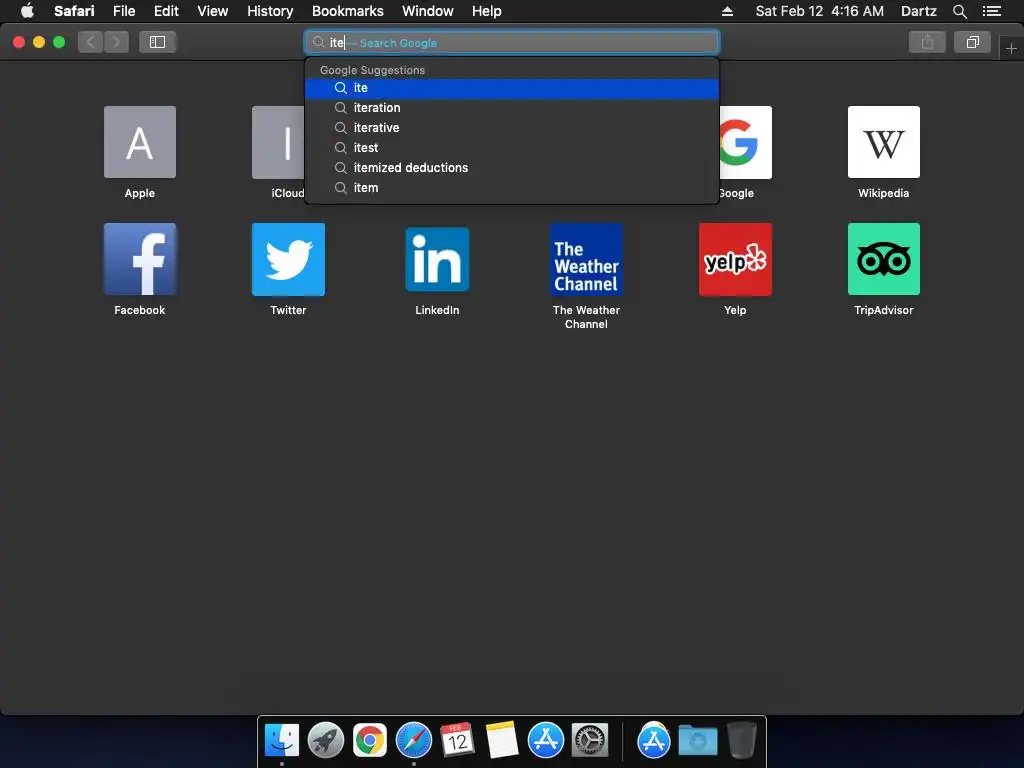
Task: Open Google Chrome from the Dock
Action: [x=370, y=741]
